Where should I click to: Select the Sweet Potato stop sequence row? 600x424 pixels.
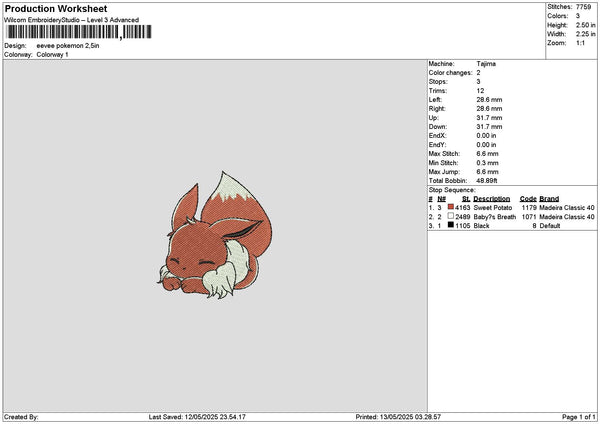[512, 207]
